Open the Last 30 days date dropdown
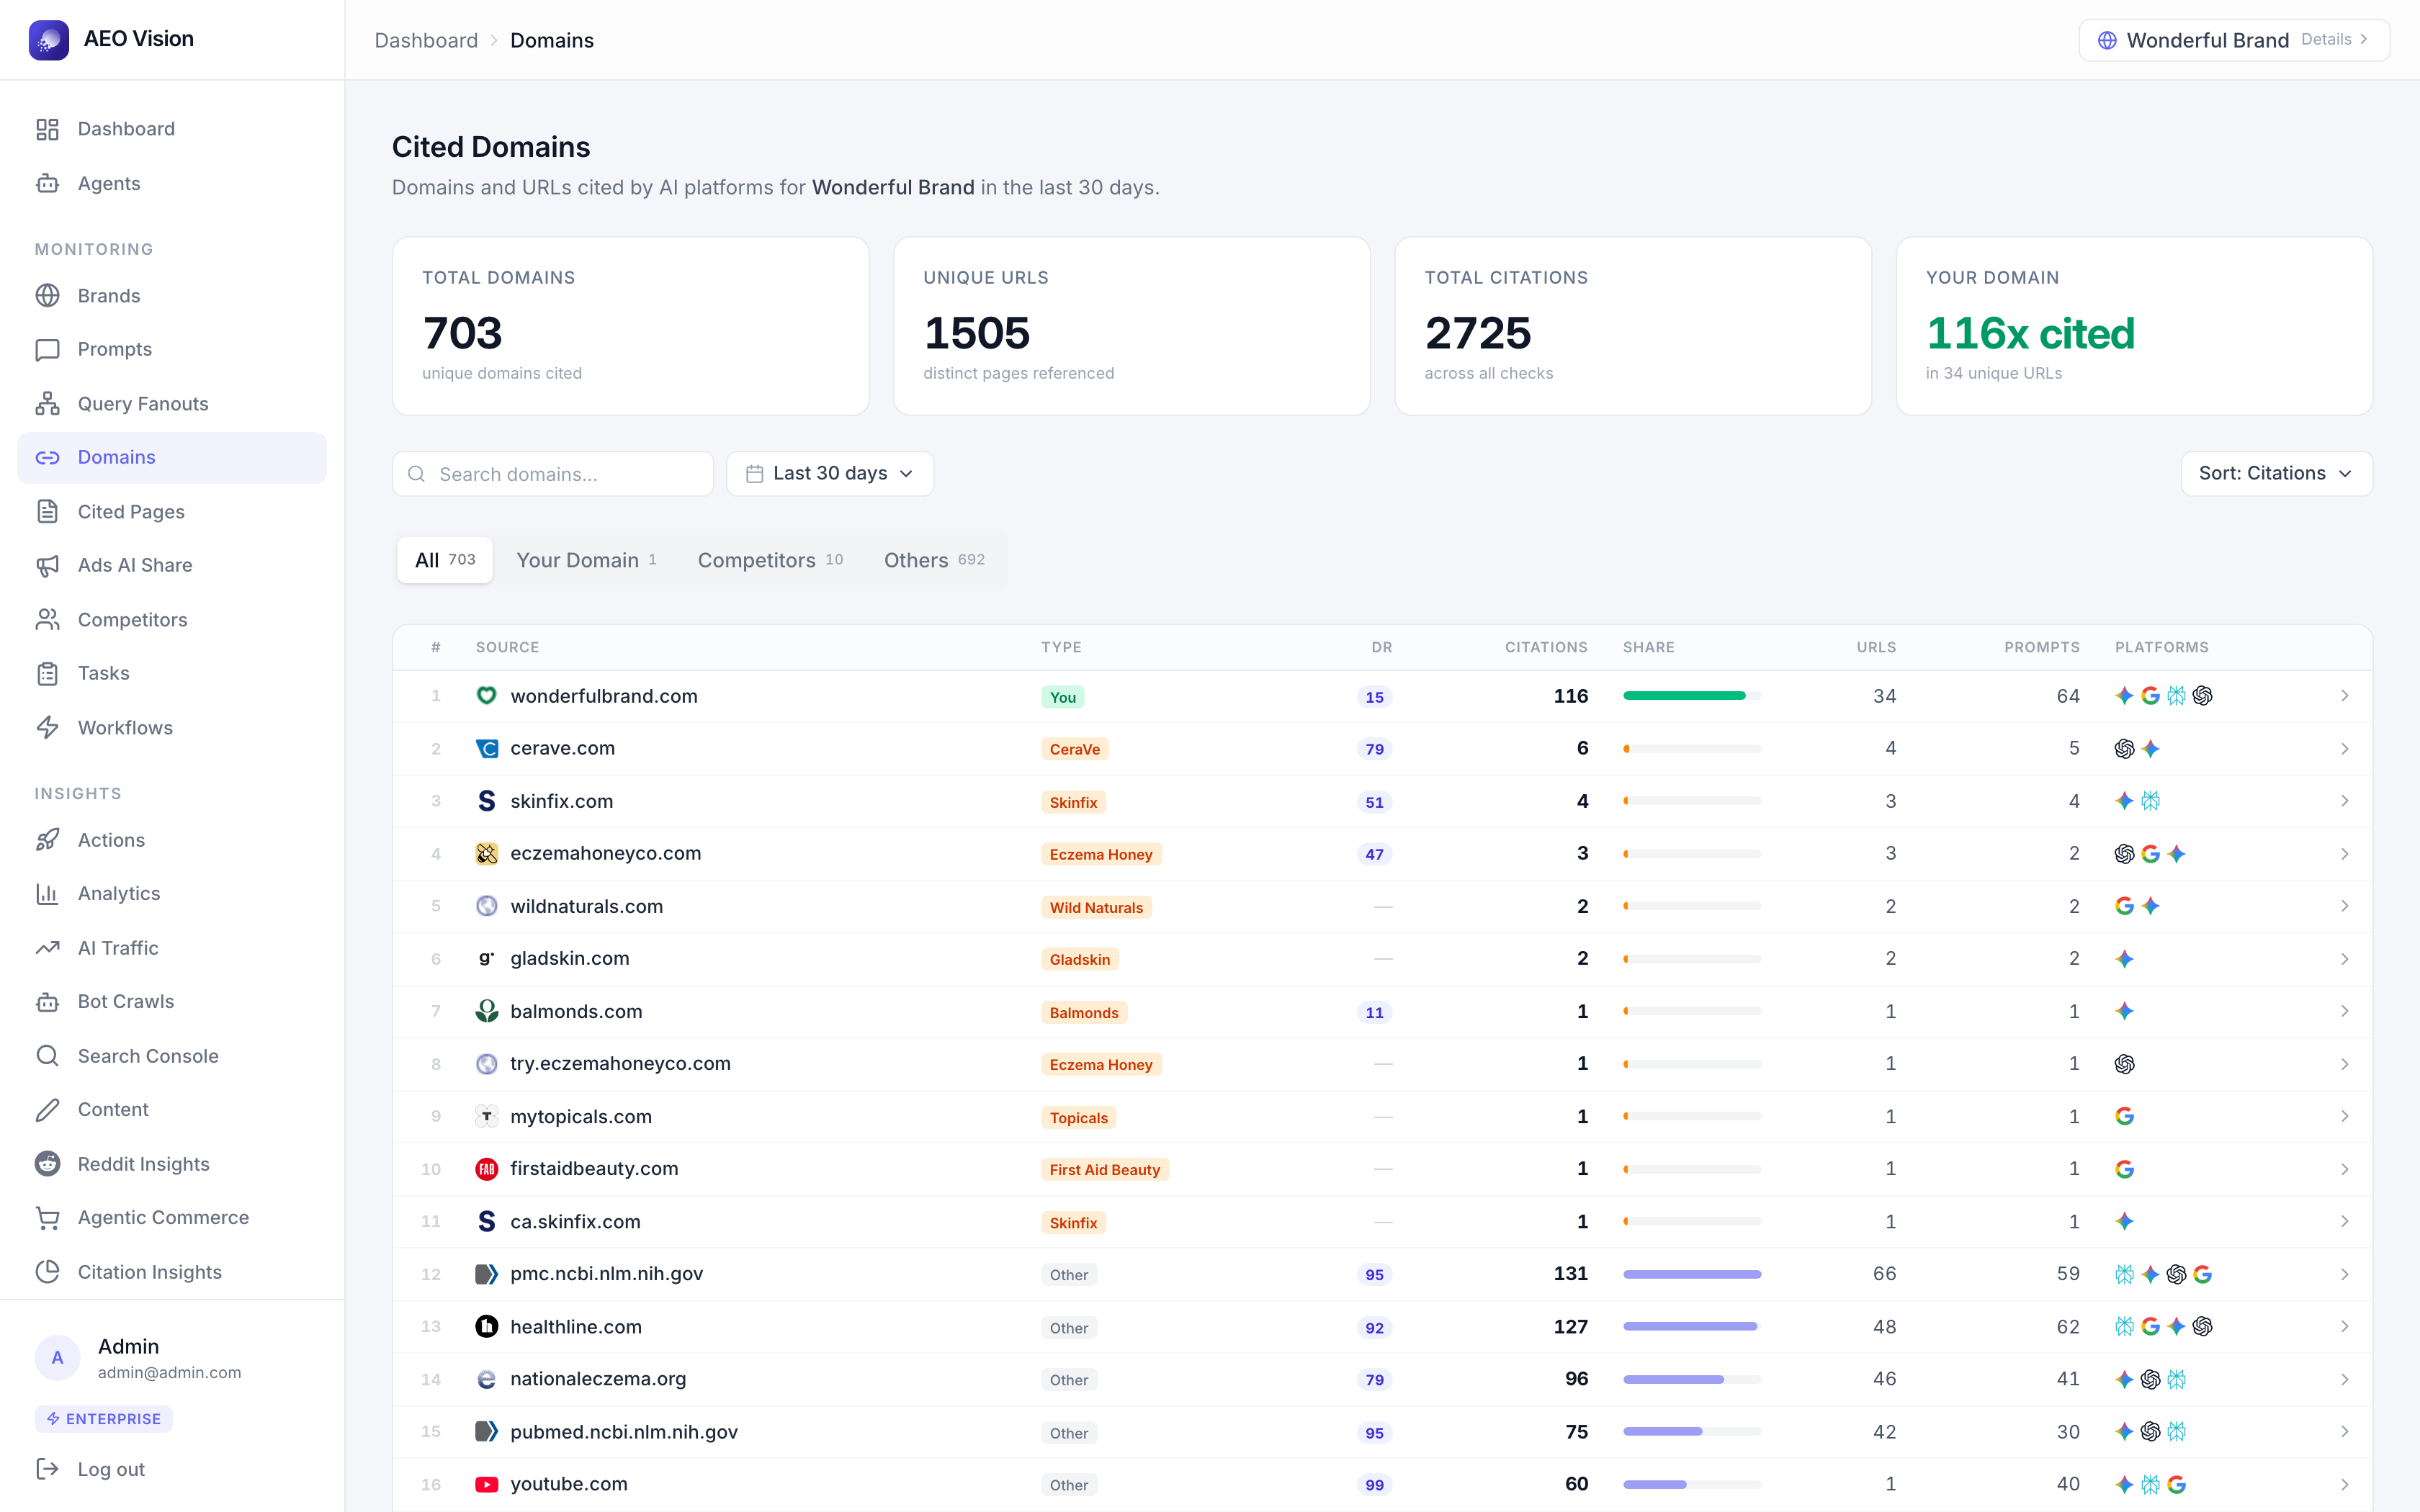The width and height of the screenshot is (2420, 1512). 830,473
